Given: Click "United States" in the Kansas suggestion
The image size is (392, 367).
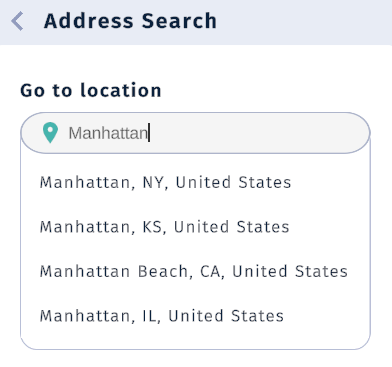Looking at the screenshot, I should 231,227.
